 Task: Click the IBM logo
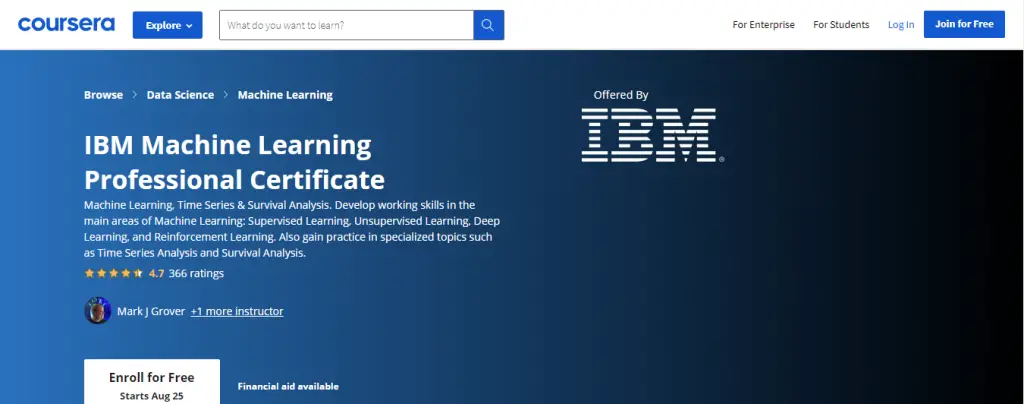(649, 135)
